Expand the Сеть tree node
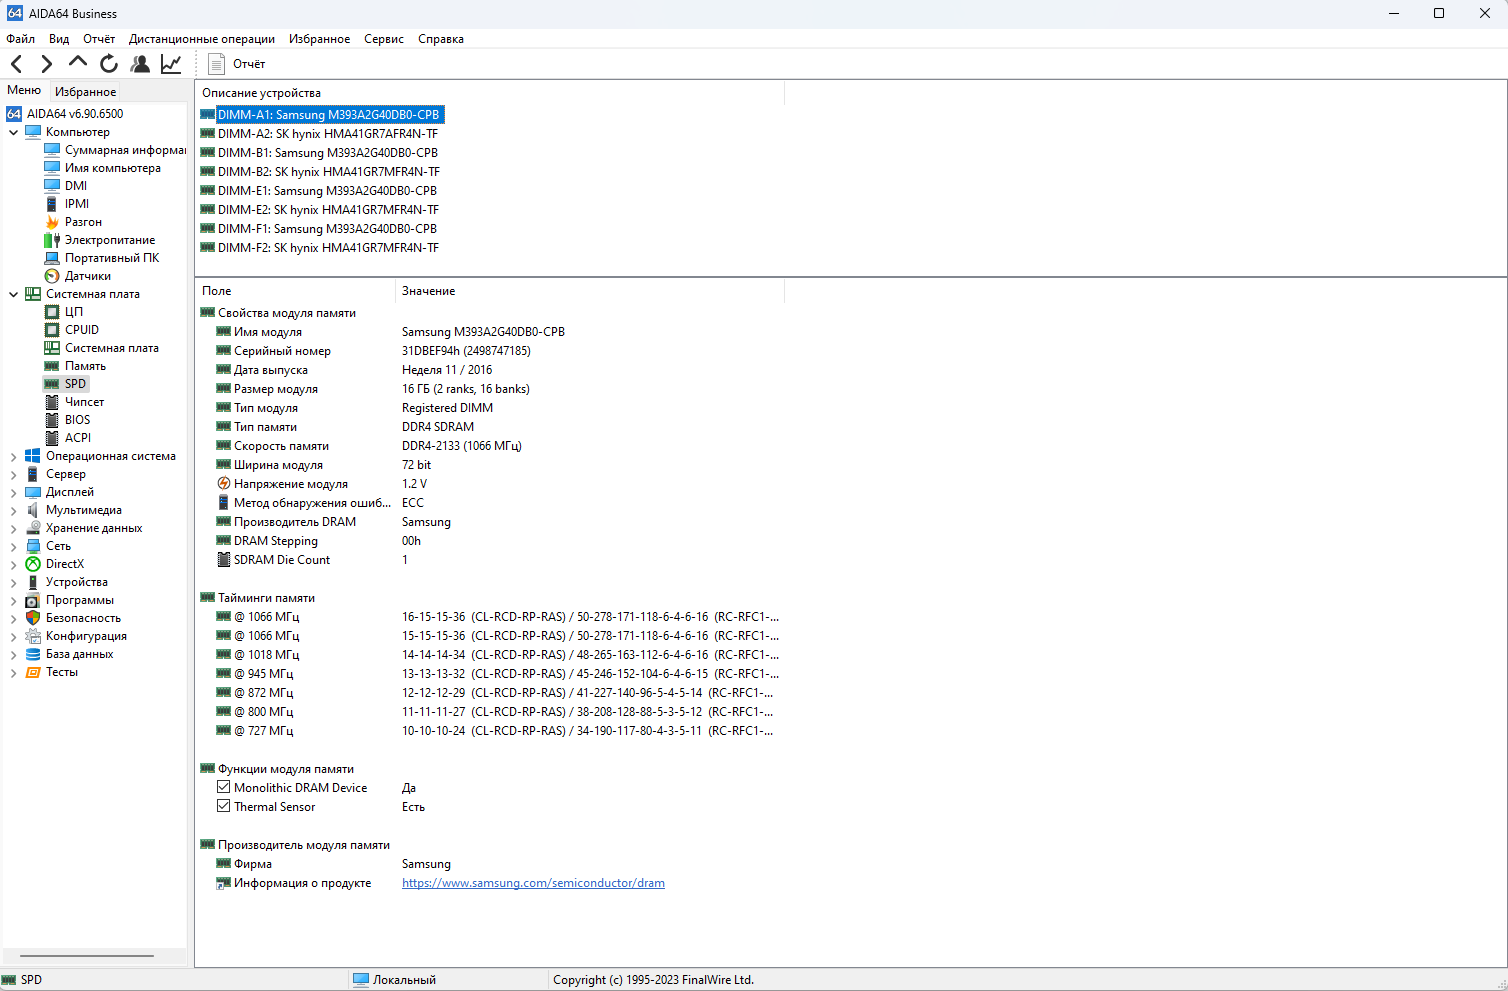This screenshot has height=991, width=1508. [13, 546]
